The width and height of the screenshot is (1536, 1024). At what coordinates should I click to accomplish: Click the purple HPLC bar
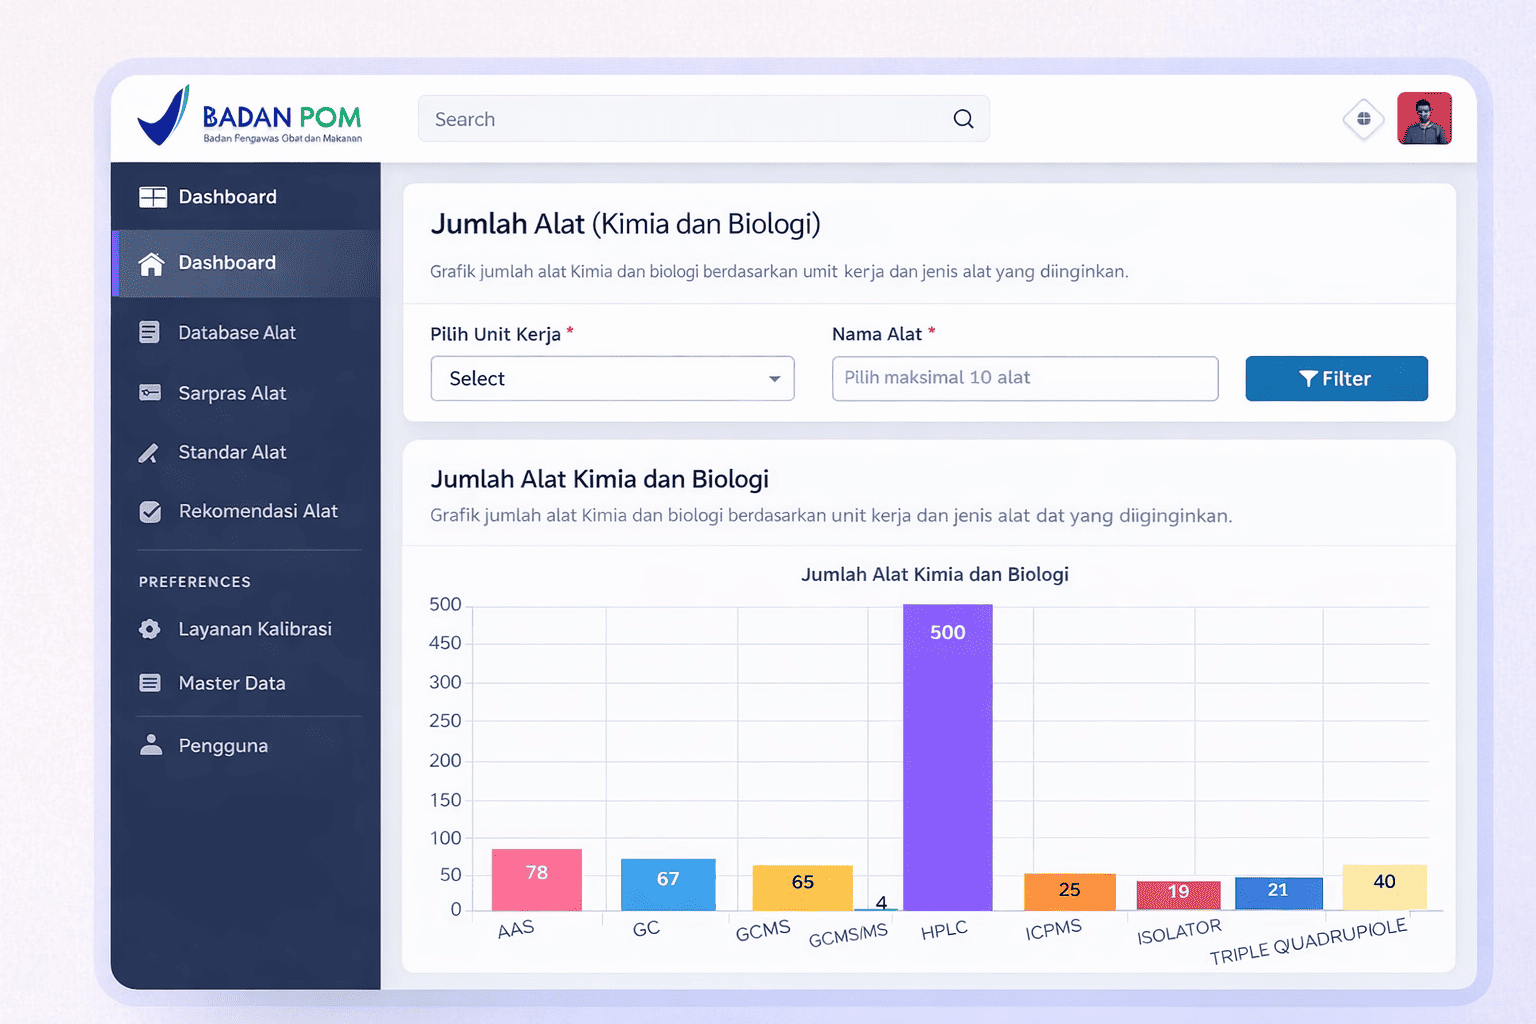(x=947, y=760)
